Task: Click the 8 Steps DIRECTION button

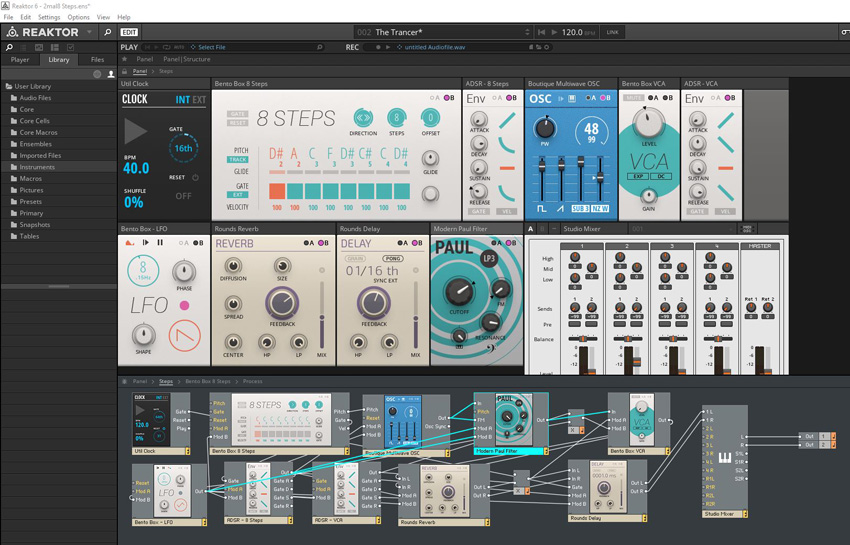Action: (x=363, y=118)
